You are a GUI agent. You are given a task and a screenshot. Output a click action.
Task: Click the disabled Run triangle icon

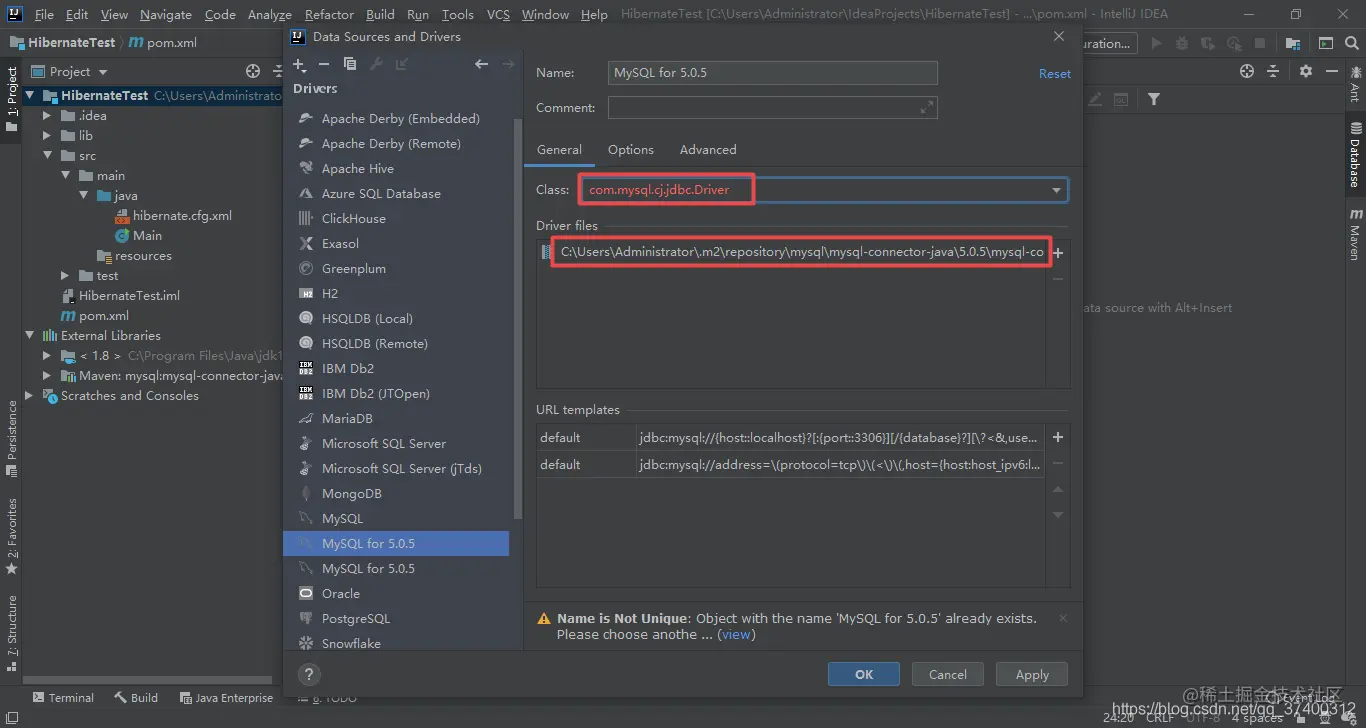pos(1157,43)
